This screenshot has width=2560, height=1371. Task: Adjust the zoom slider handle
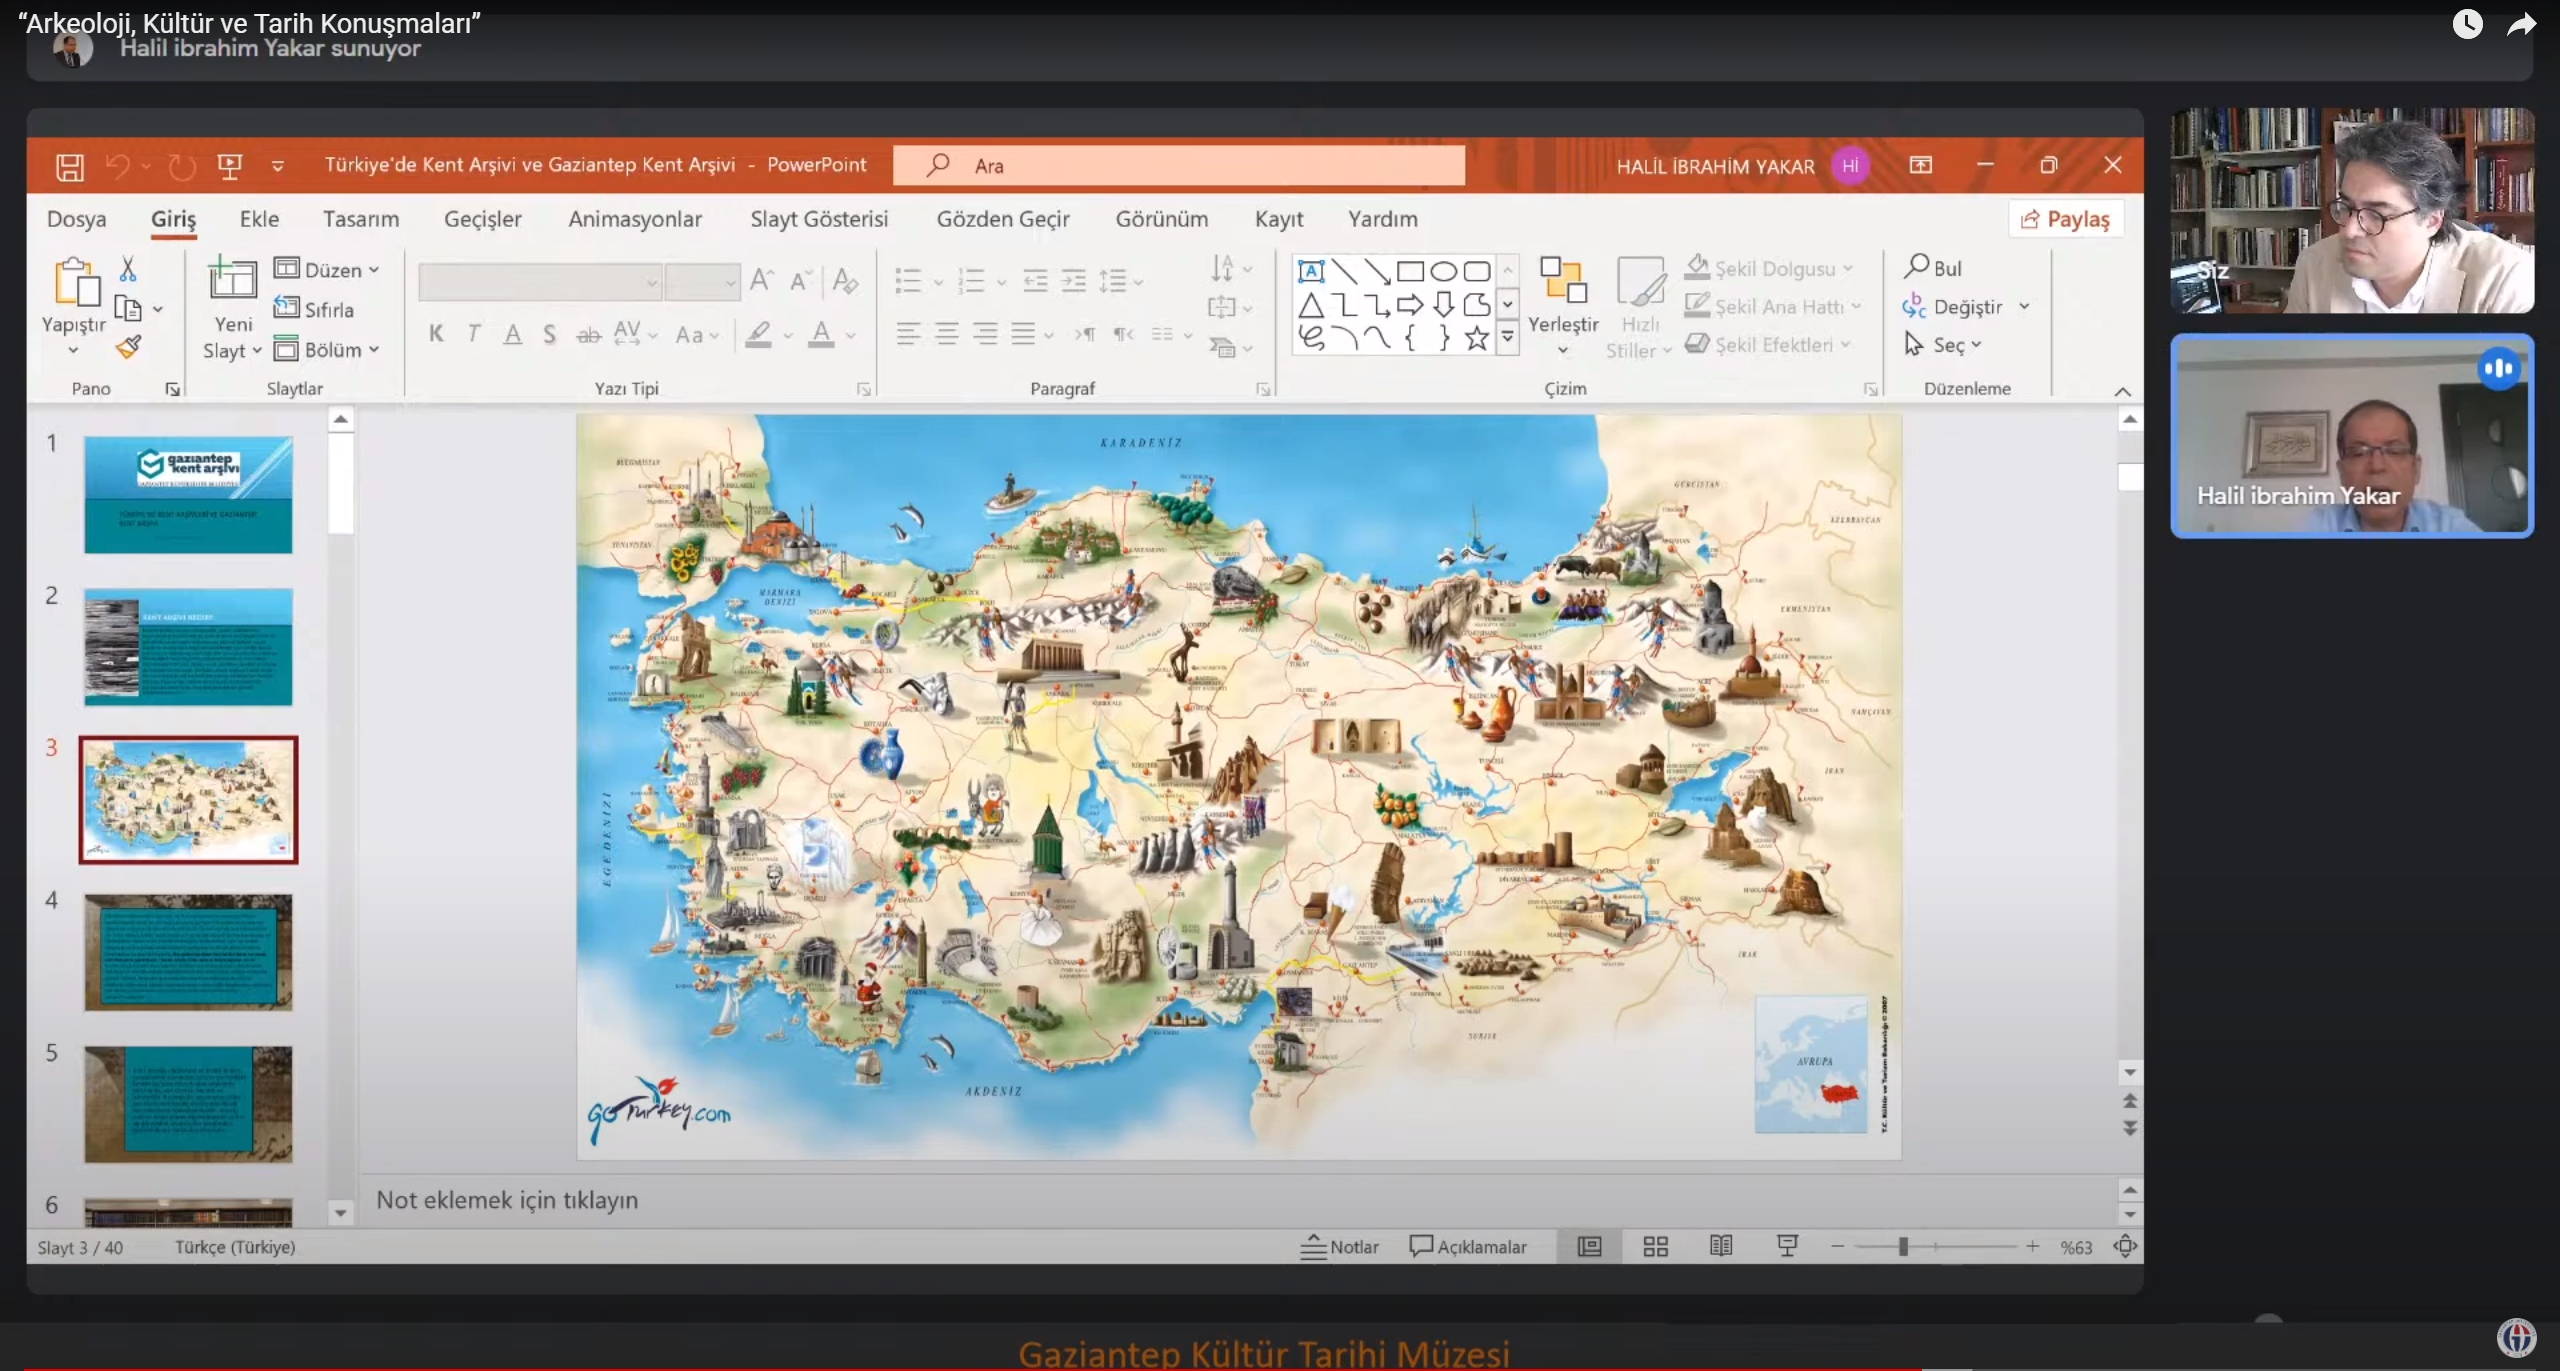[1903, 1246]
